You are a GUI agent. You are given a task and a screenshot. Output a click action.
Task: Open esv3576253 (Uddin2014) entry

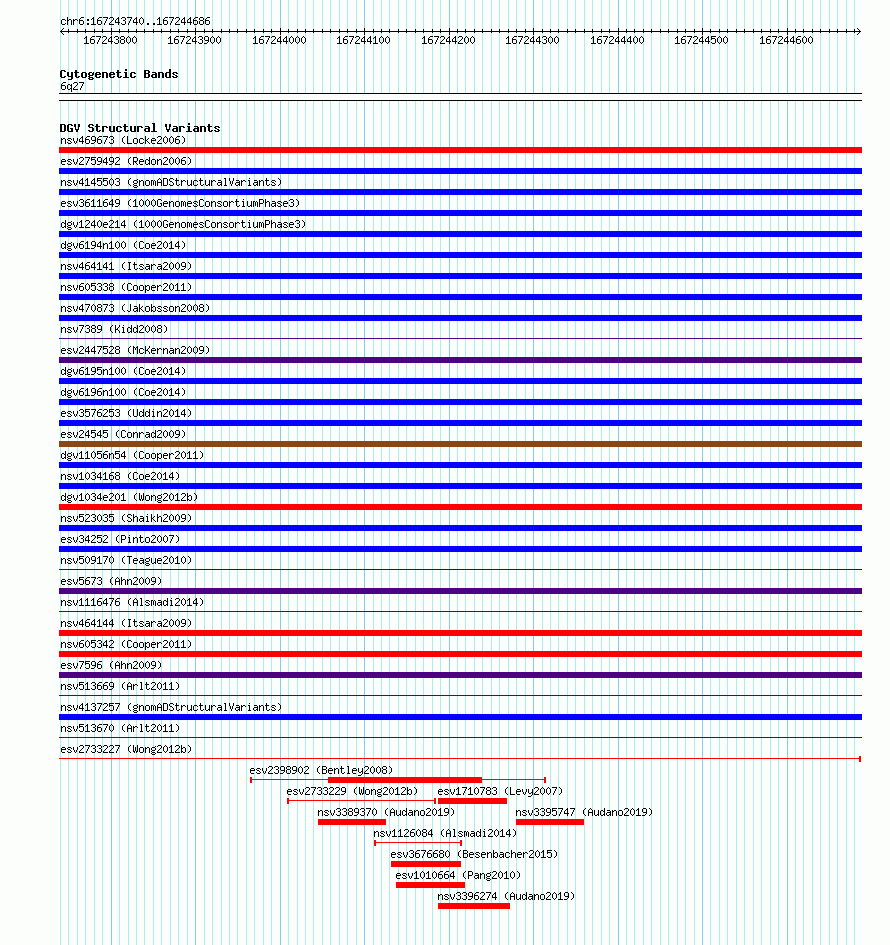click(x=126, y=413)
